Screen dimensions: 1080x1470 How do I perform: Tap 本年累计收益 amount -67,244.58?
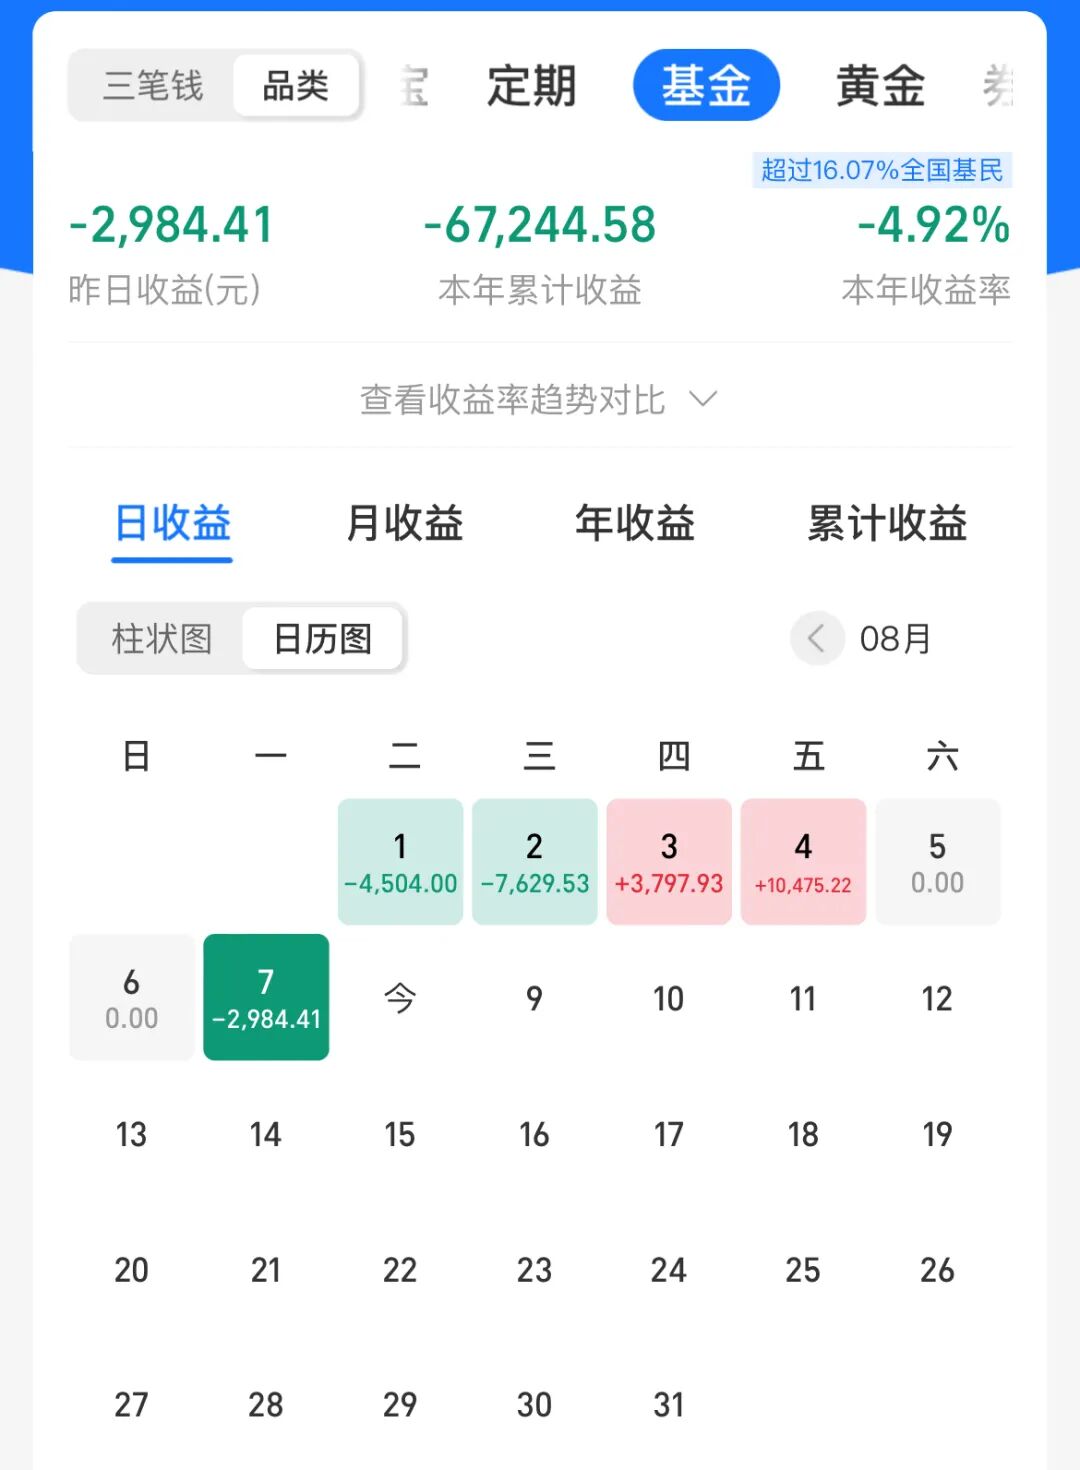click(x=540, y=225)
